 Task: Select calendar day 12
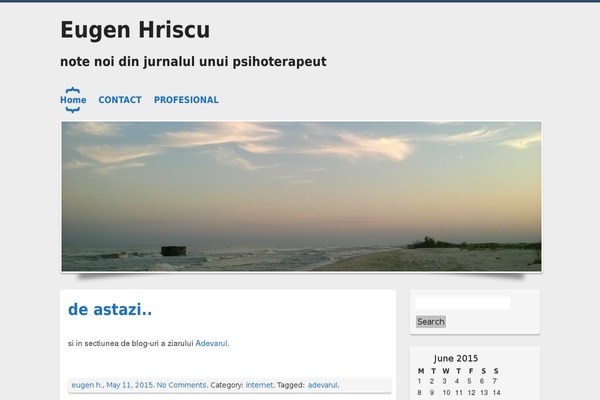pos(471,393)
